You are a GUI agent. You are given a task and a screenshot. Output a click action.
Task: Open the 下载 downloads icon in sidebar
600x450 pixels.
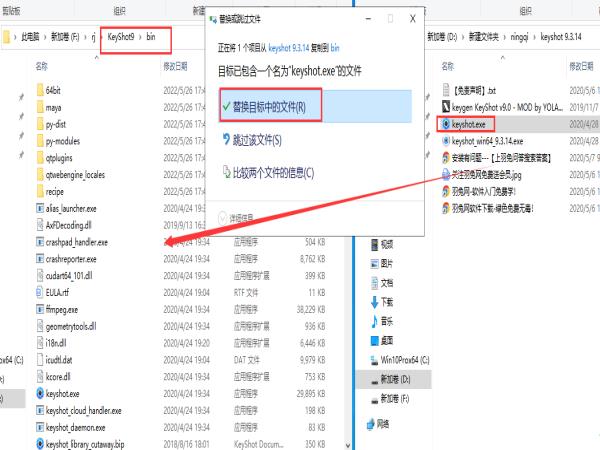click(x=375, y=302)
